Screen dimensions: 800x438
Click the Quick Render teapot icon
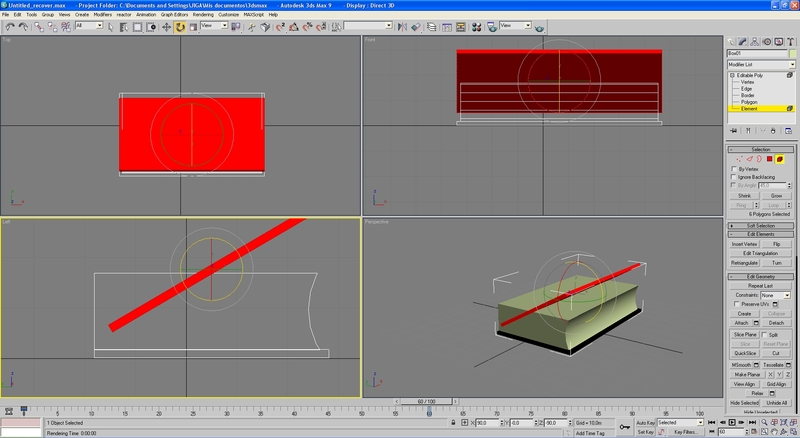pos(540,27)
